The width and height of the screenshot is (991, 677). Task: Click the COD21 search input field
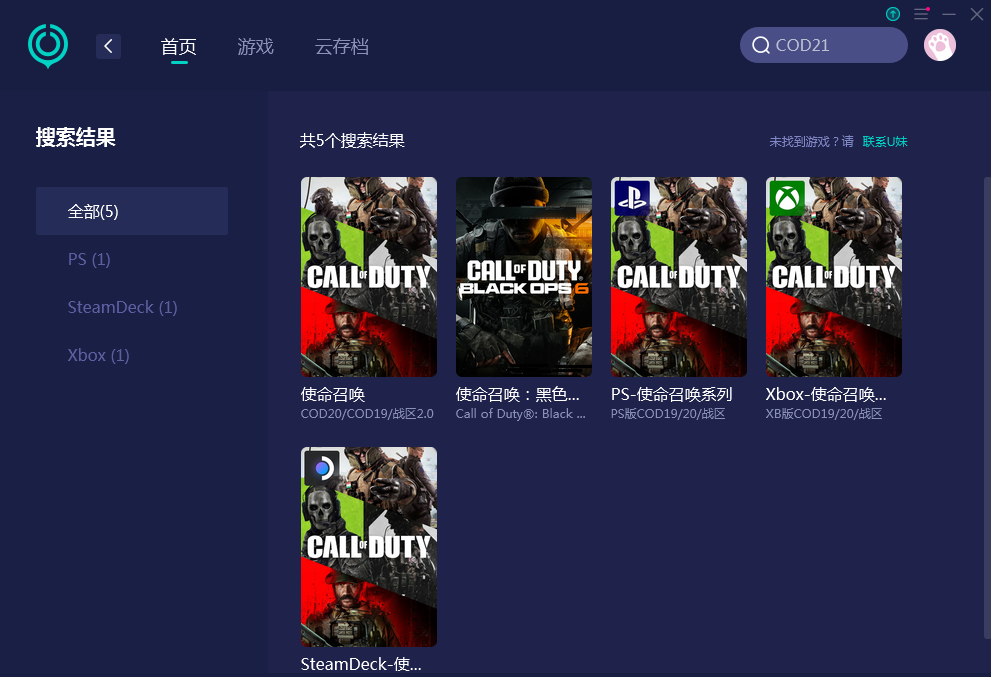(x=835, y=45)
